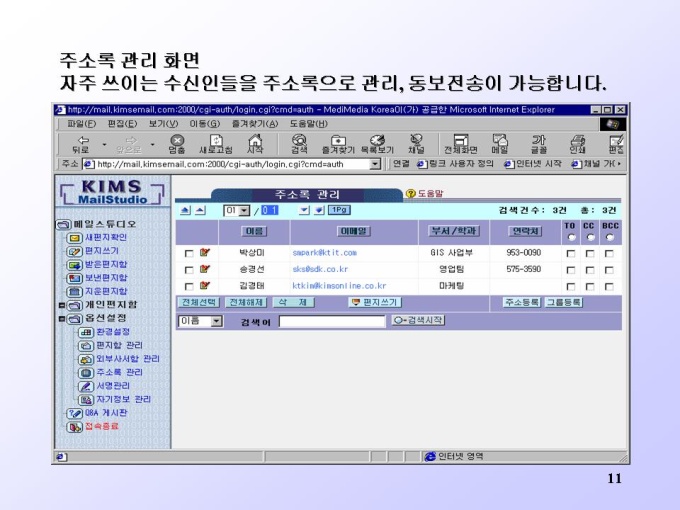Click the Channels (채널) toolbar icon
Screen dimensions: 680x510
coord(416,144)
